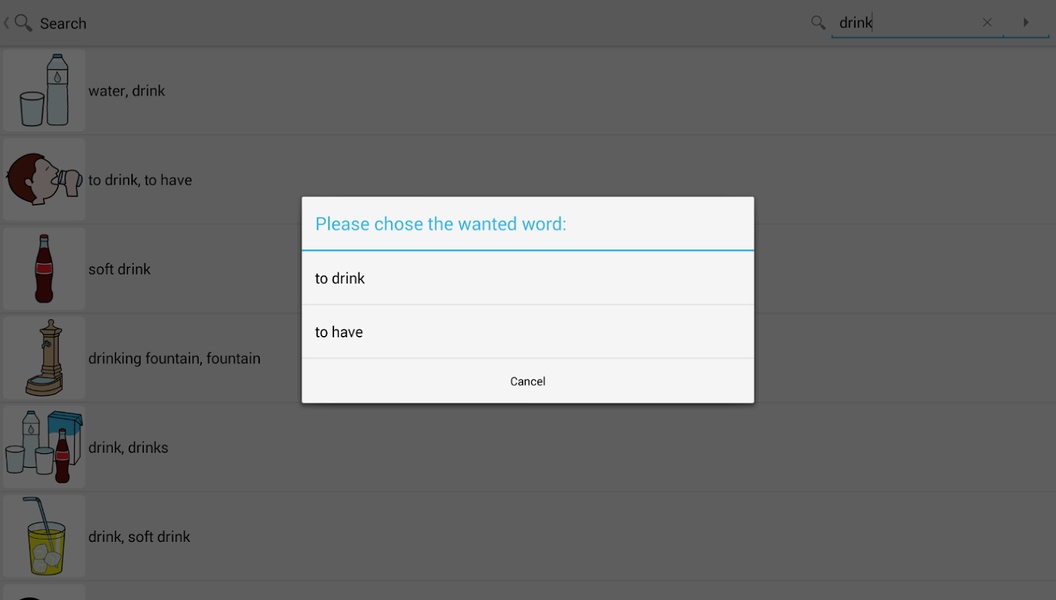Screen dimensions: 1056x600
Task: Select the assorted drinks pictogram
Action: click(x=44, y=447)
